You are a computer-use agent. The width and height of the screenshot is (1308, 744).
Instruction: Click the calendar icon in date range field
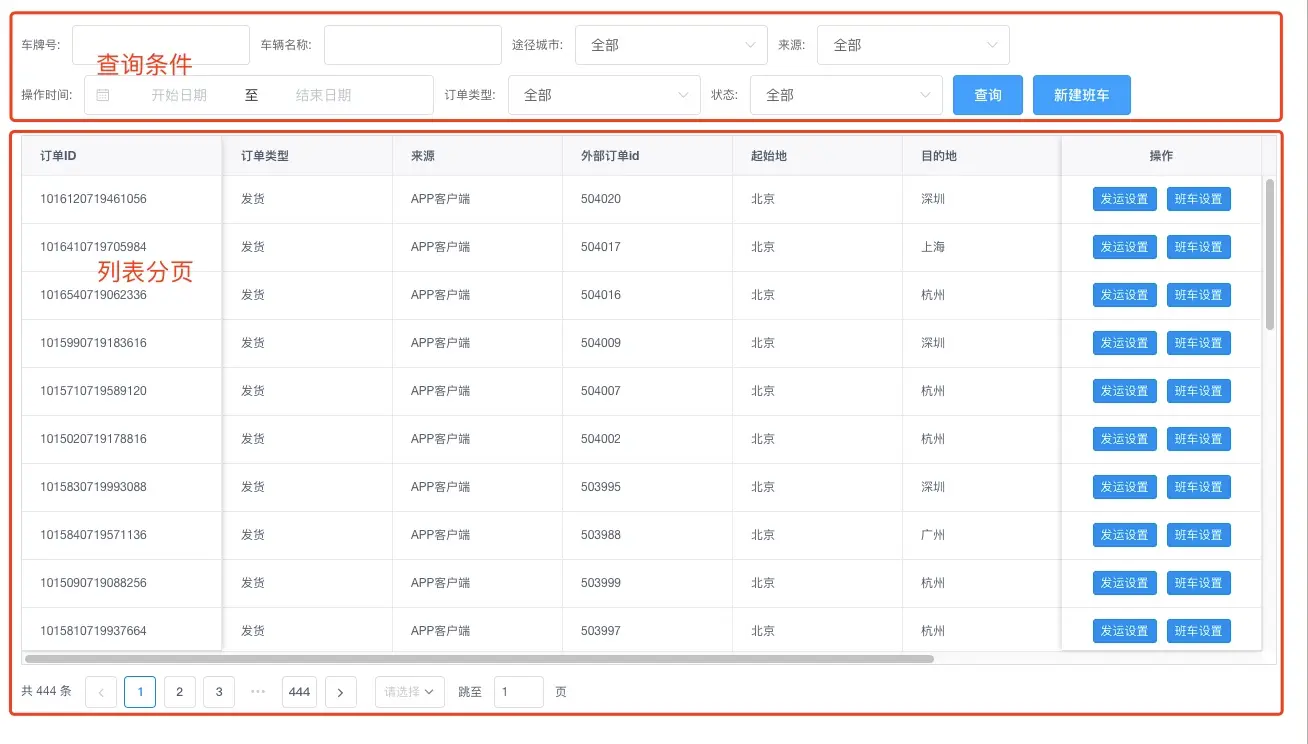tap(103, 95)
